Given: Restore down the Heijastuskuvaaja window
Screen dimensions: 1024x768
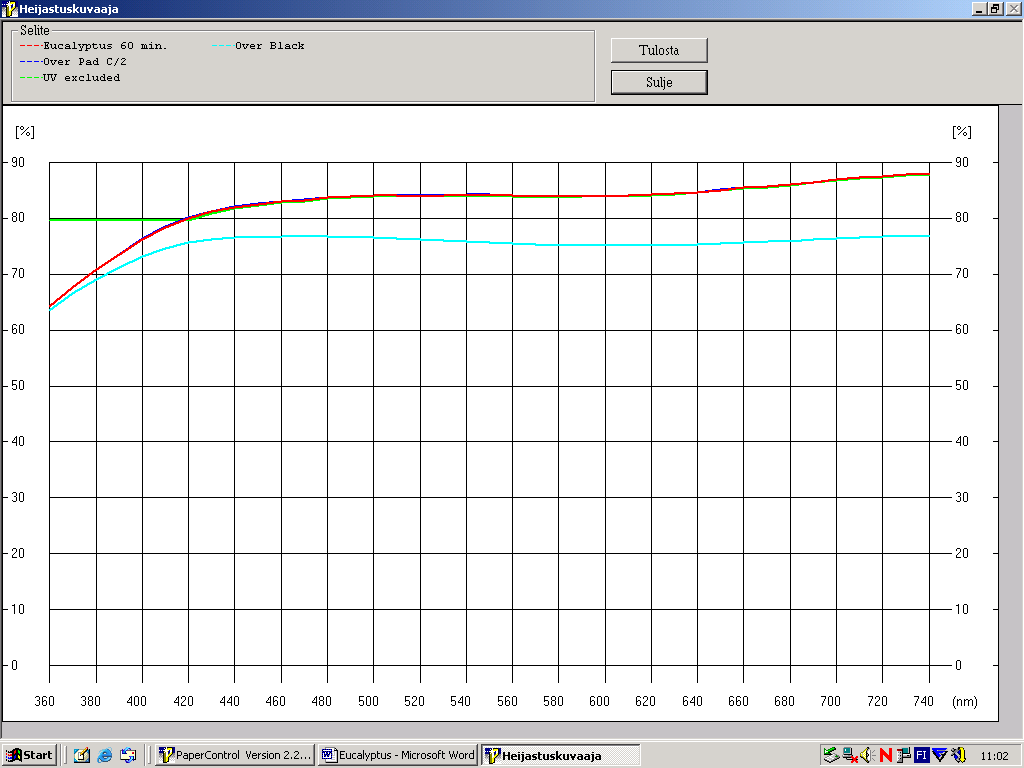Looking at the screenshot, I should (995, 8).
